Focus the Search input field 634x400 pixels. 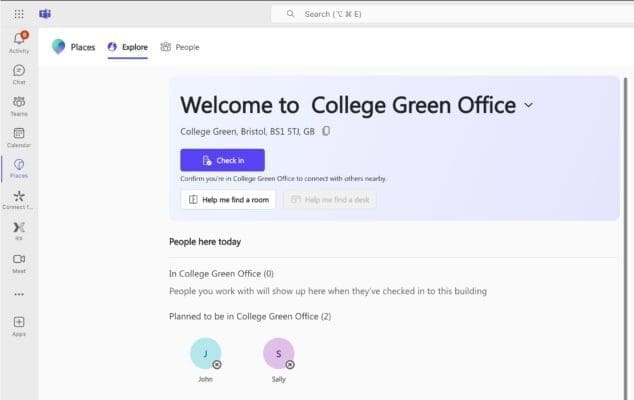click(452, 14)
